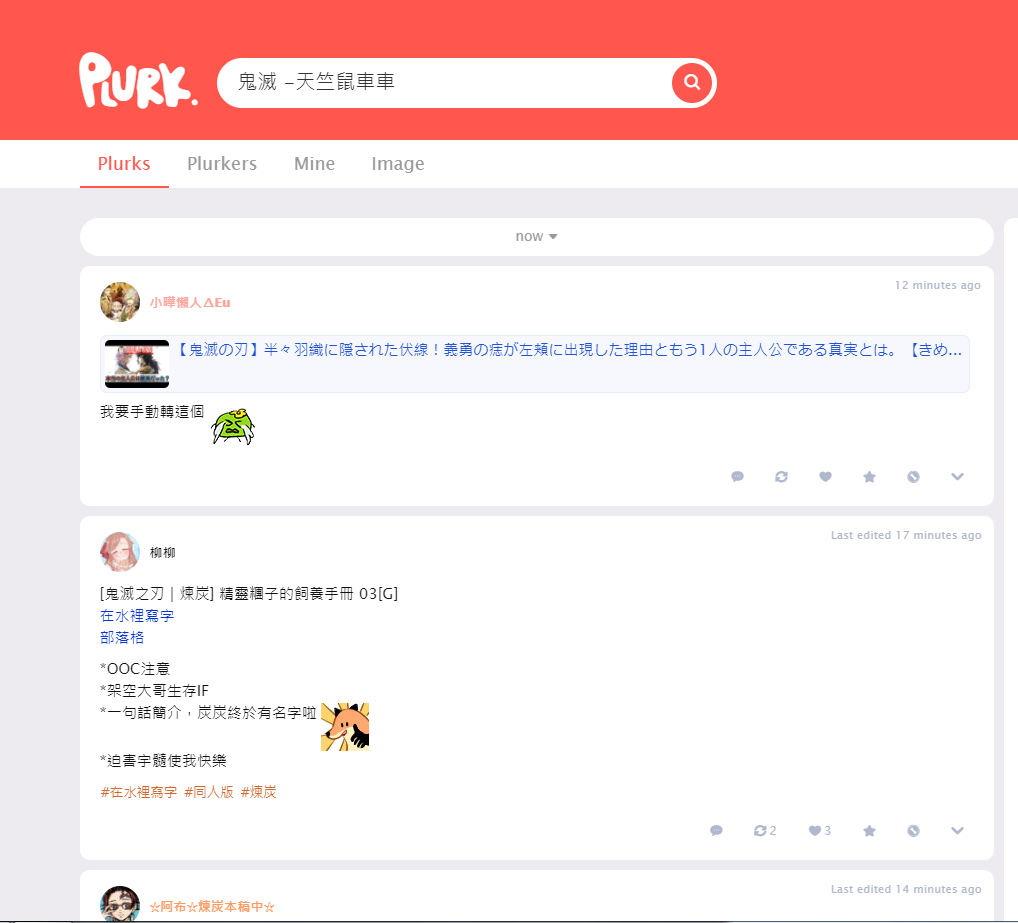Viewport: 1018px width, 923px height.
Task: Select the Mine tab
Action: pos(314,164)
